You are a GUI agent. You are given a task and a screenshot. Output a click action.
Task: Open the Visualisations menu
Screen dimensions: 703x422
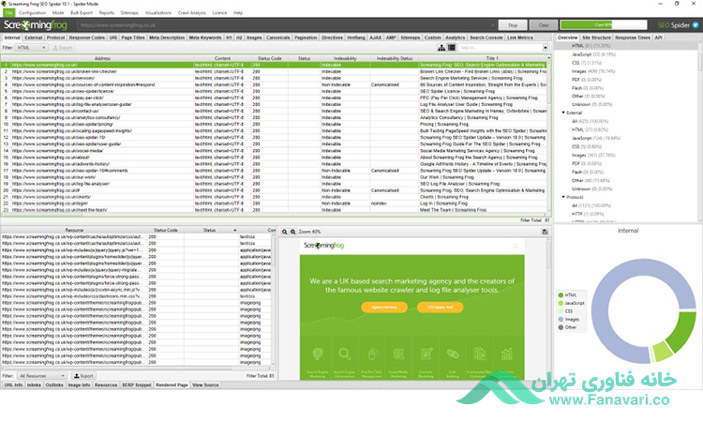click(x=158, y=13)
